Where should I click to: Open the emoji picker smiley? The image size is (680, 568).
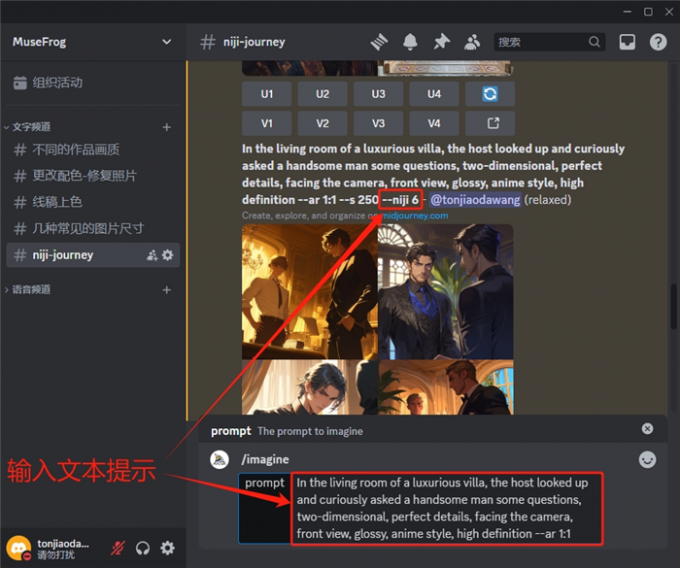(x=647, y=460)
